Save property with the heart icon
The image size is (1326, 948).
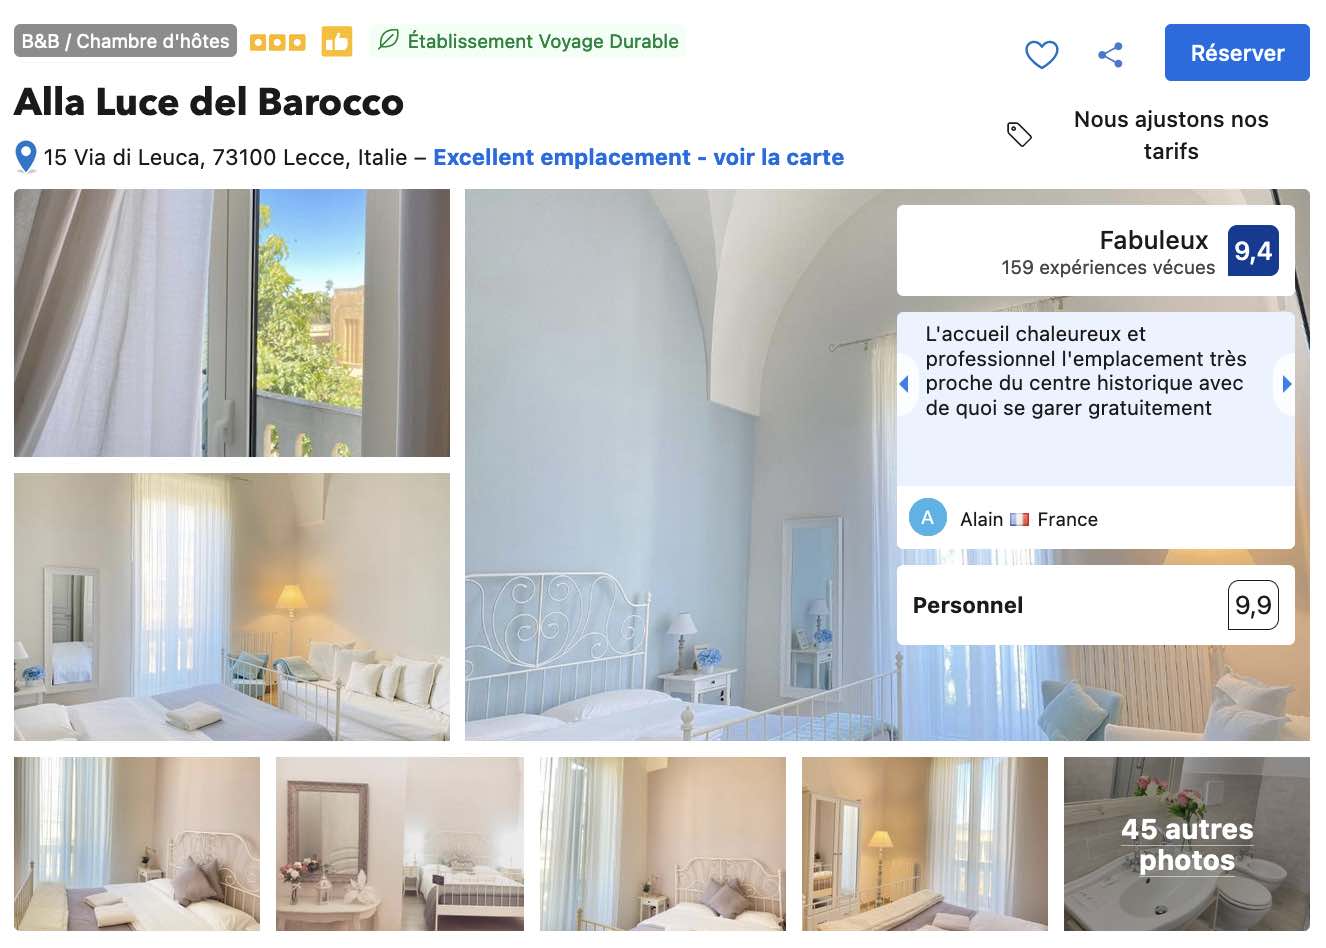pyautogui.click(x=1042, y=54)
